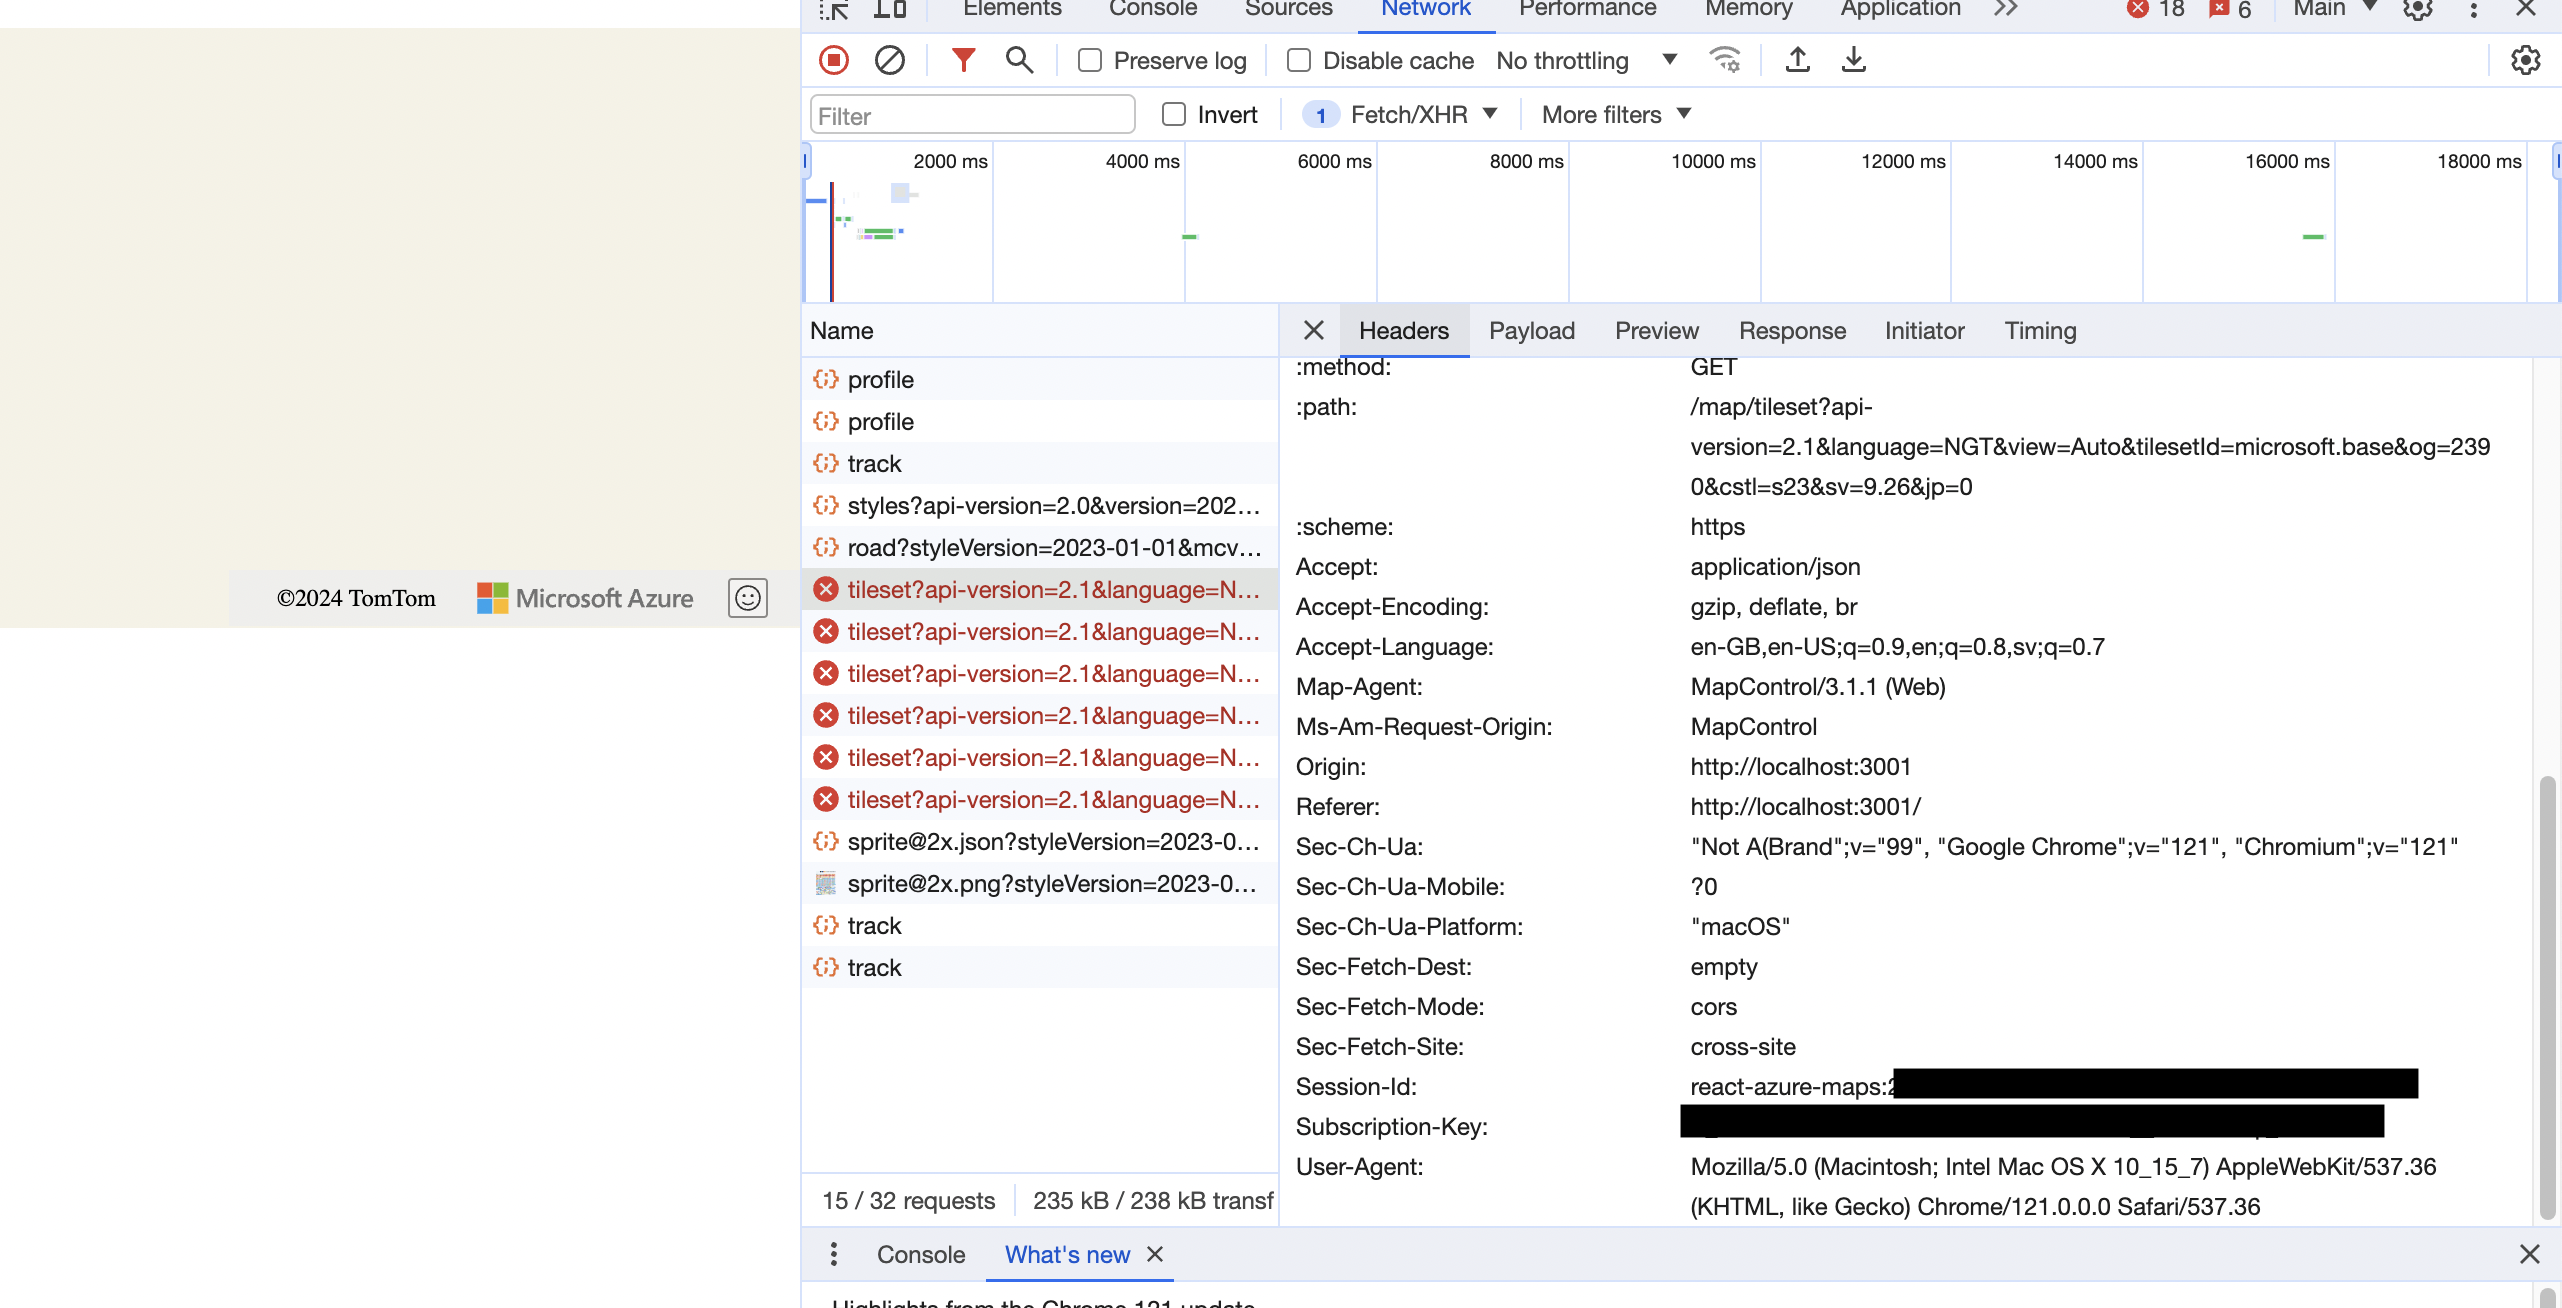Open network search magnifier
This screenshot has width=2562, height=1308.
[x=1019, y=60]
